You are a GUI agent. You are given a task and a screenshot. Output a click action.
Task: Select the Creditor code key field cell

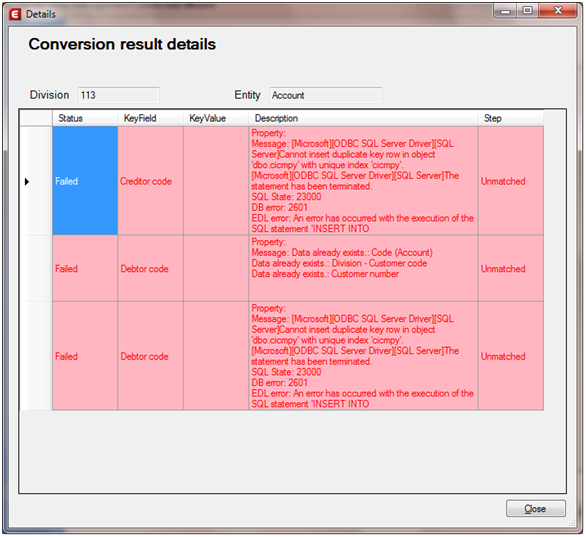(x=150, y=181)
